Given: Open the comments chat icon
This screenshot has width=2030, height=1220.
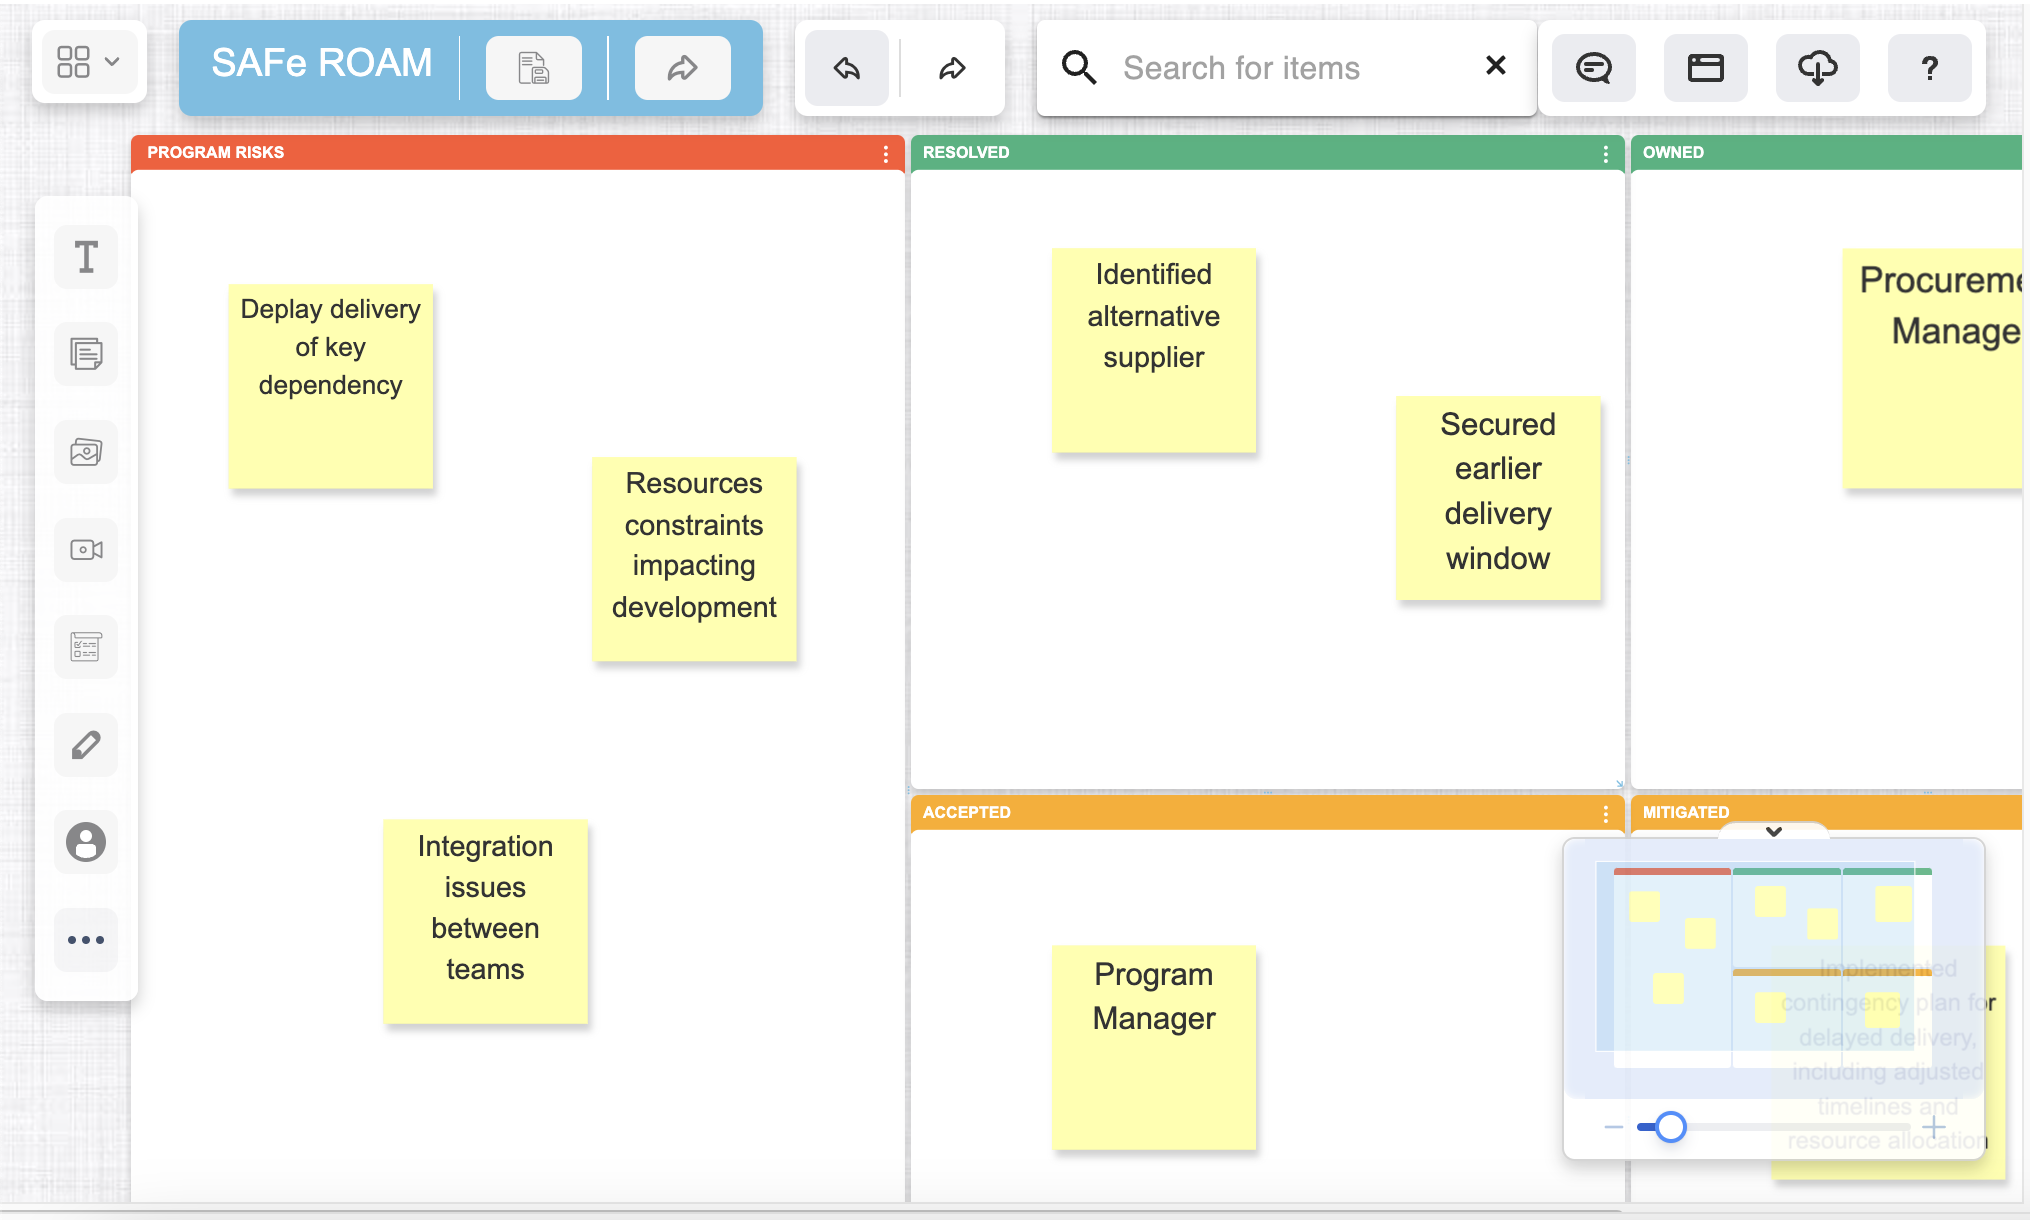Looking at the screenshot, I should coord(1593,68).
